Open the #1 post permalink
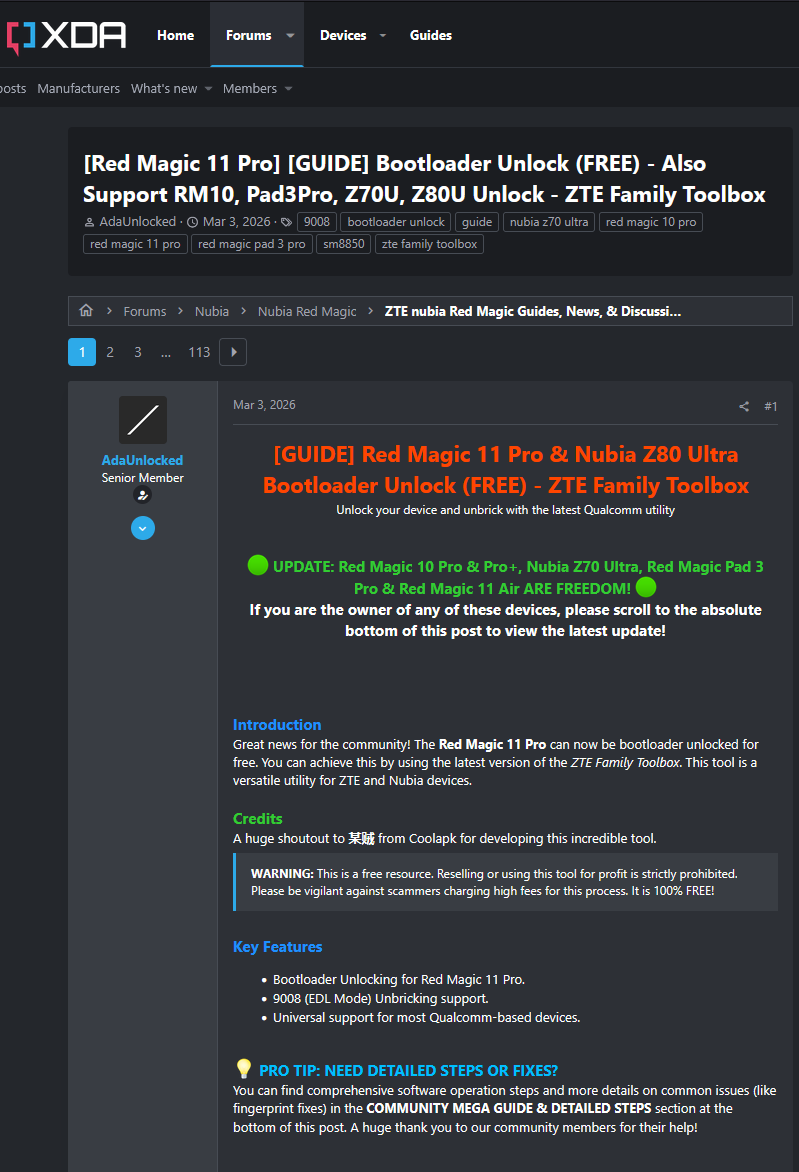Screen dimensions: 799x1172 [771, 407]
